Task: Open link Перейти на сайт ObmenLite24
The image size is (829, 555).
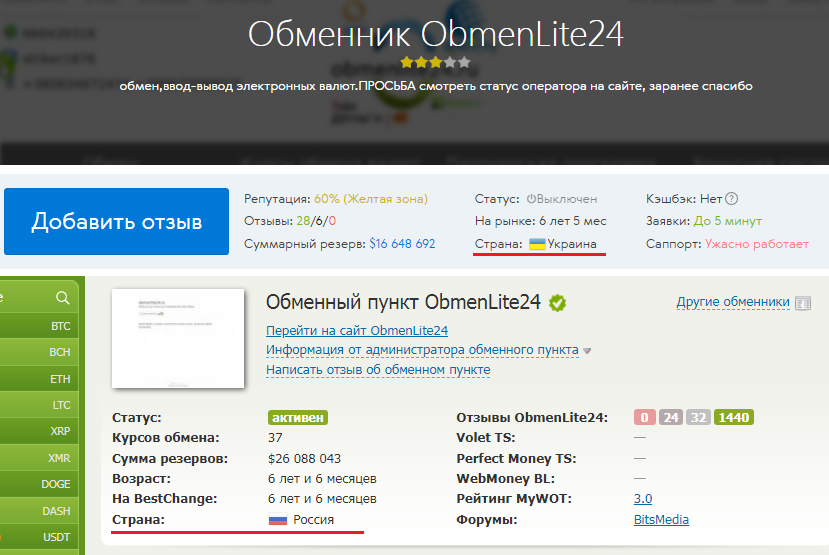Action: (356, 330)
